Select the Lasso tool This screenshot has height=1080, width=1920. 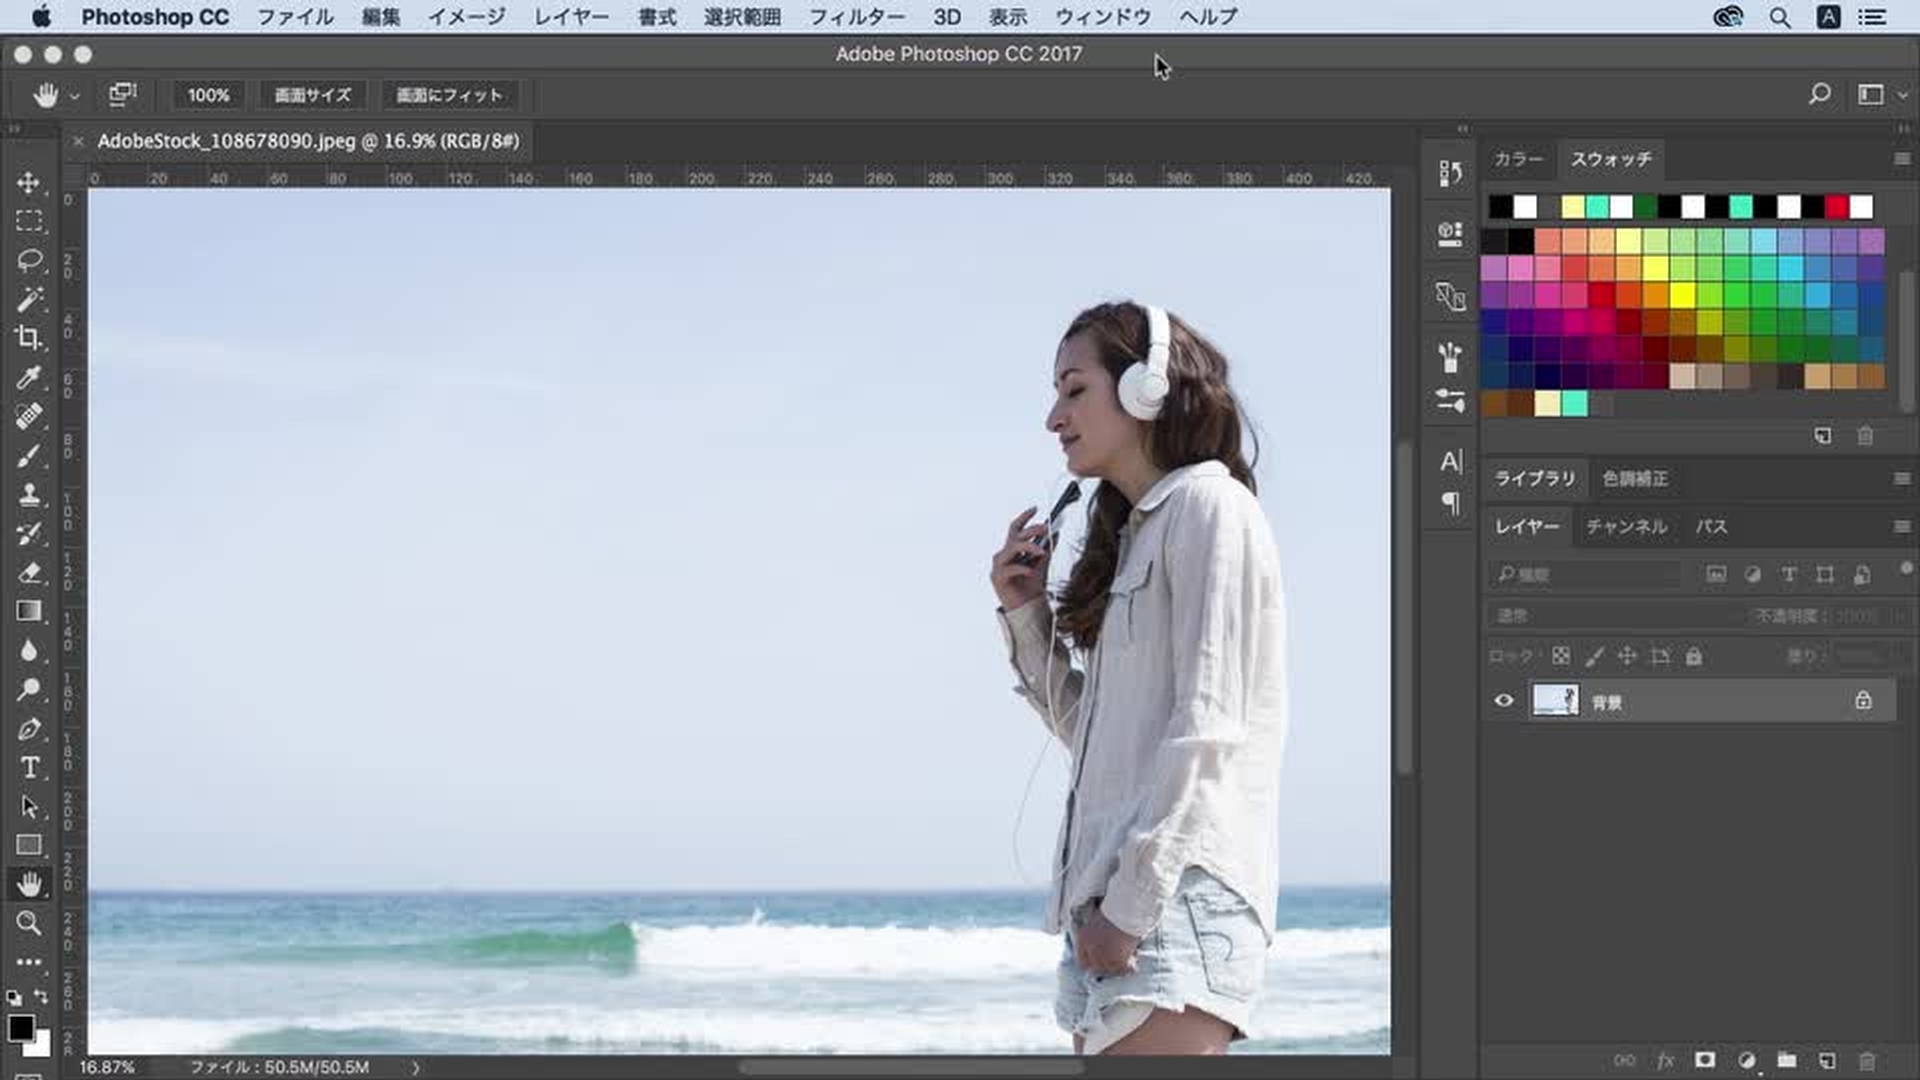click(28, 260)
